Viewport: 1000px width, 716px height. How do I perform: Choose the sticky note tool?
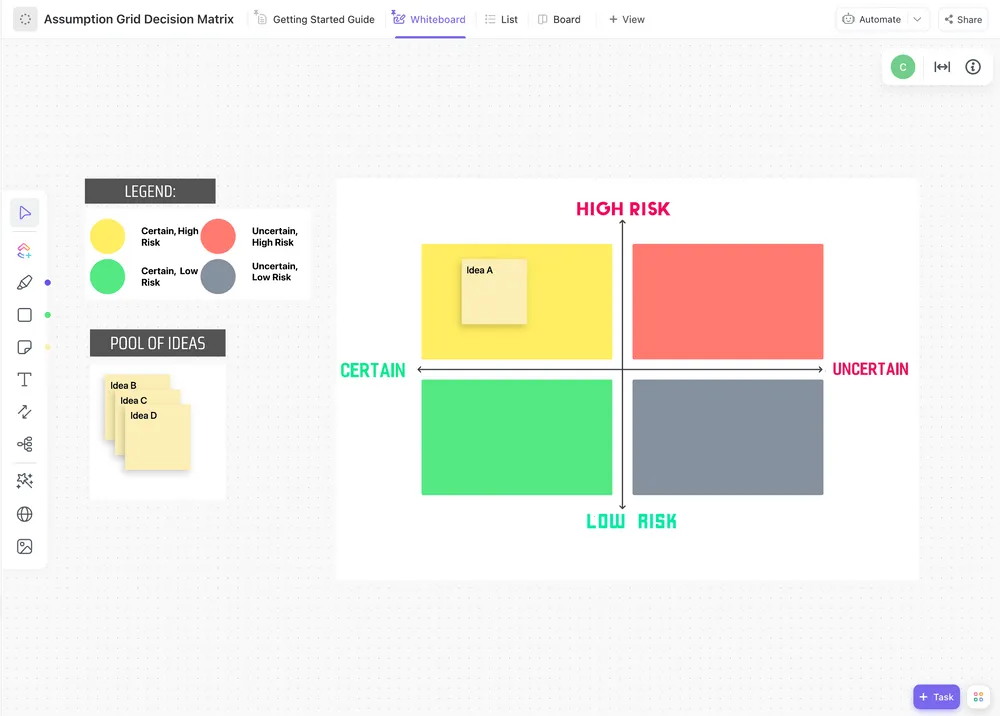(x=24, y=346)
